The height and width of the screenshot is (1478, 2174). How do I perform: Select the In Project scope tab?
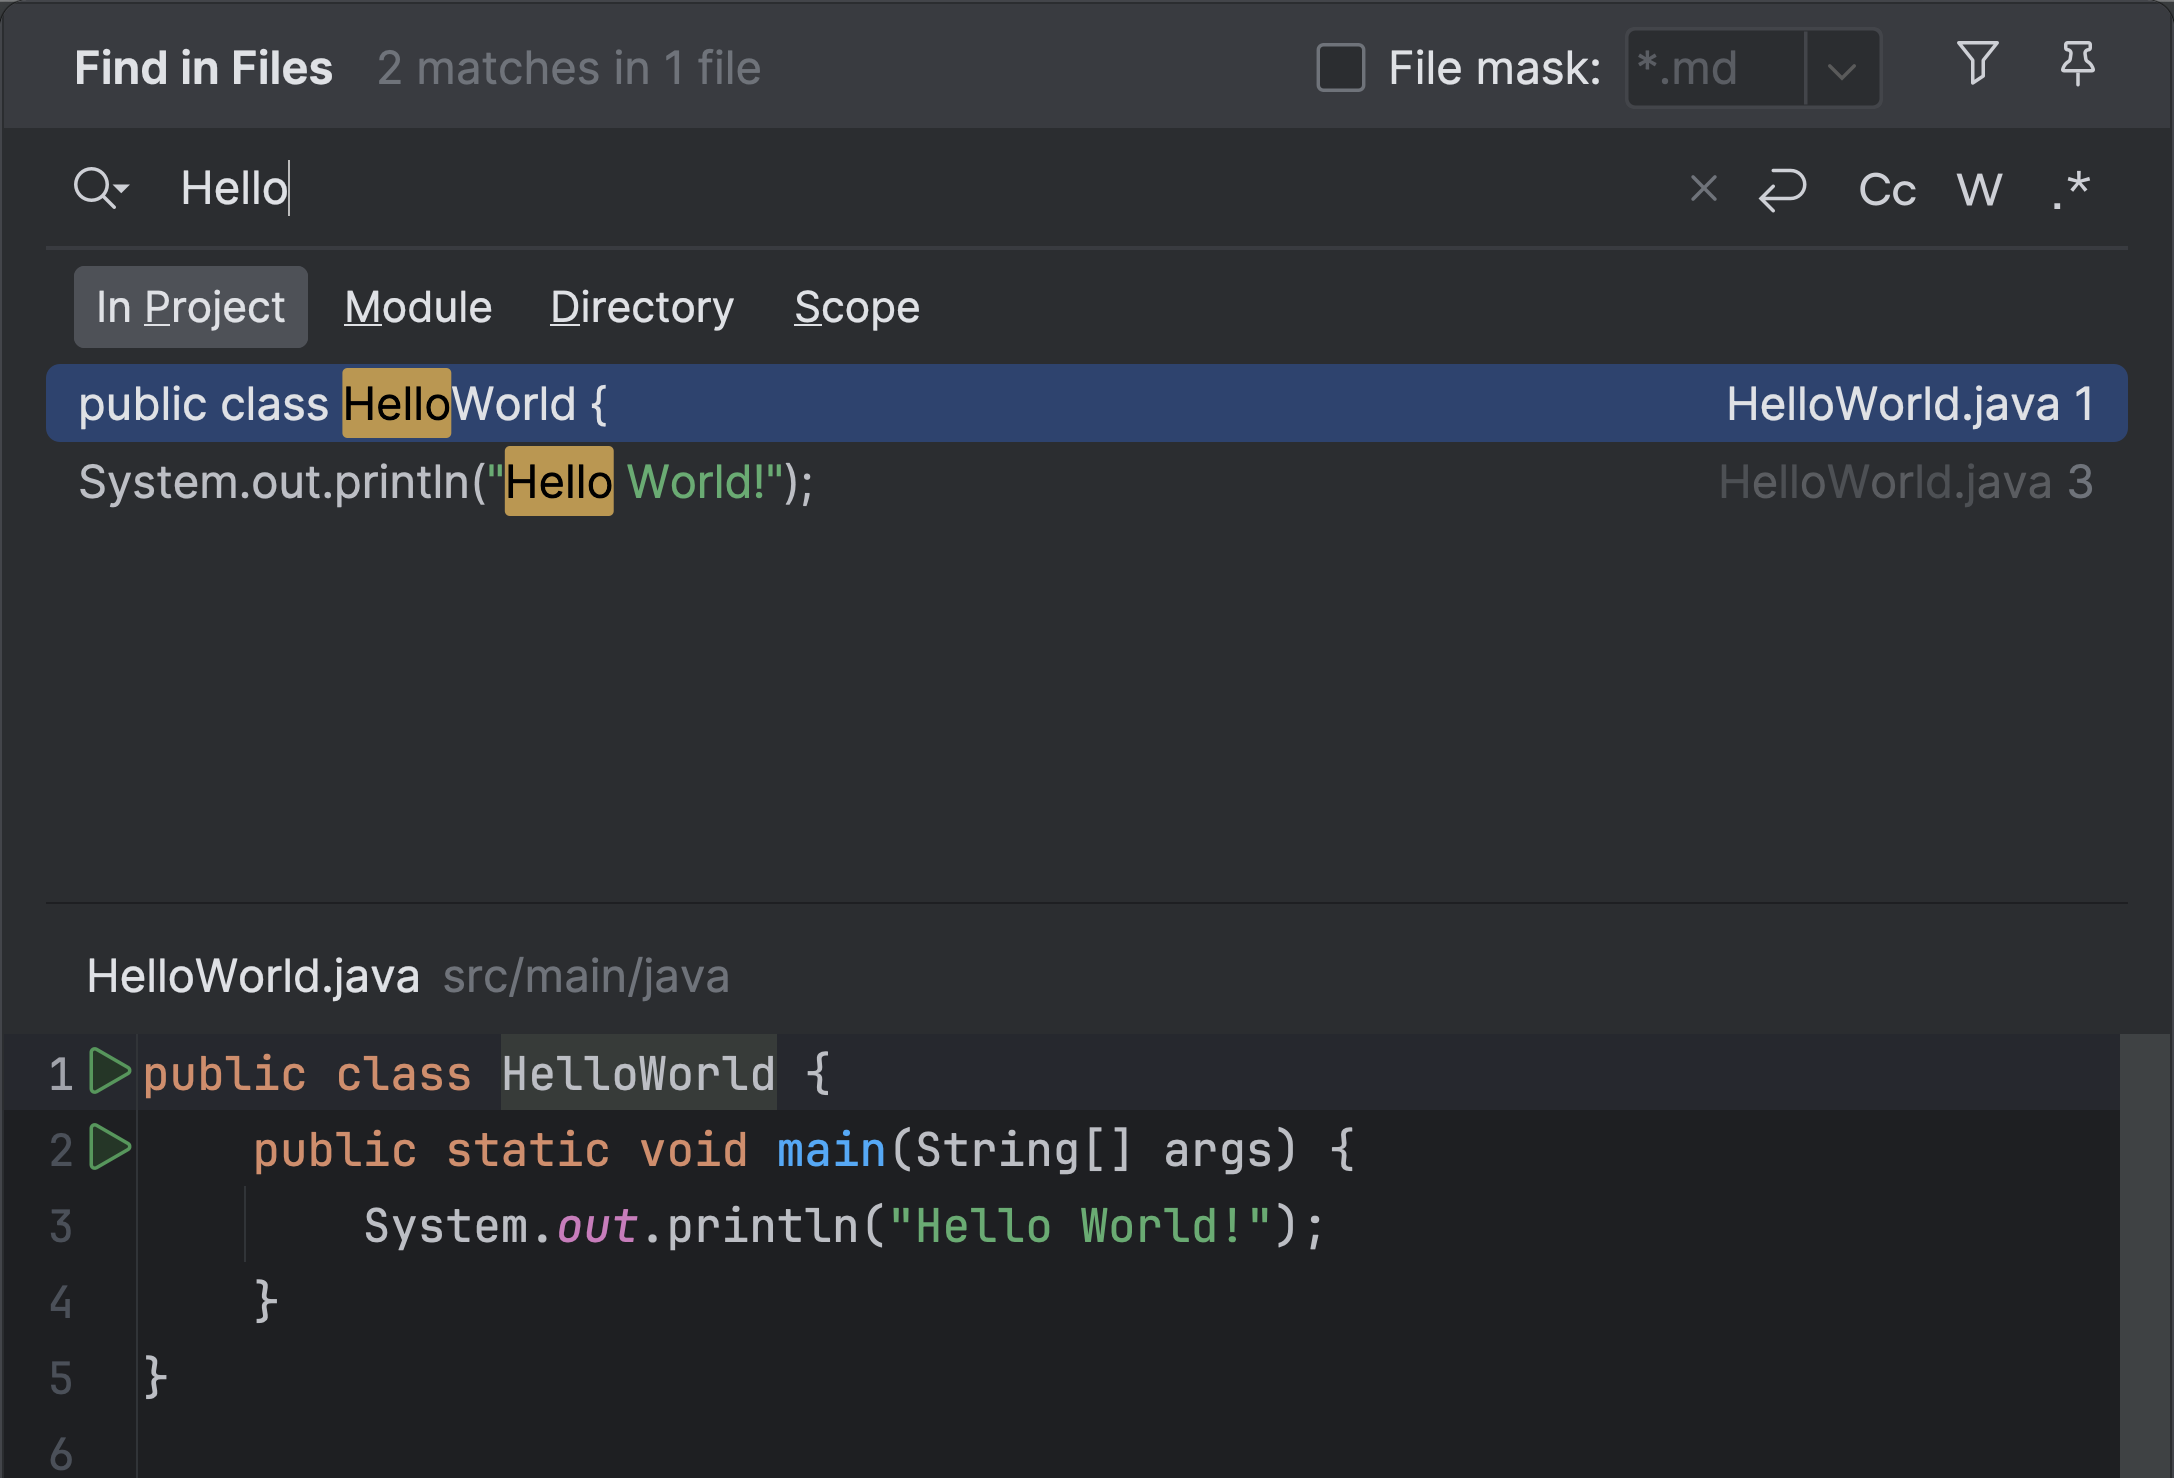tap(190, 307)
